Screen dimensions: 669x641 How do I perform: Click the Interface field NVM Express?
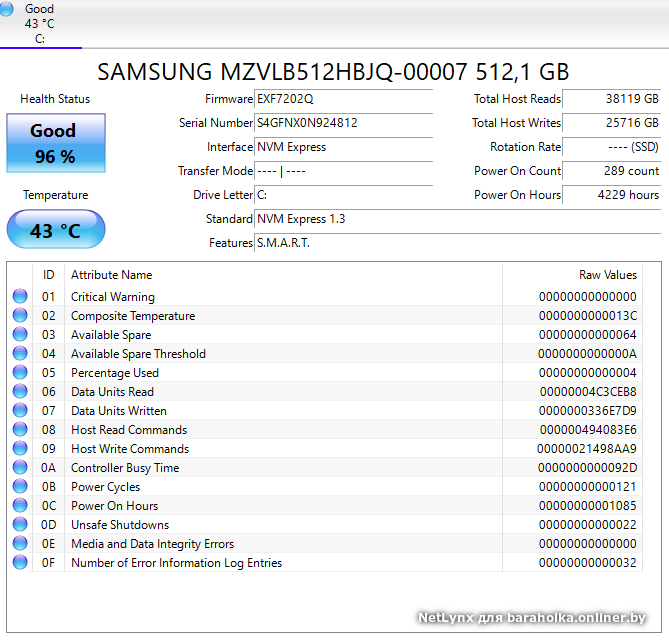343,147
